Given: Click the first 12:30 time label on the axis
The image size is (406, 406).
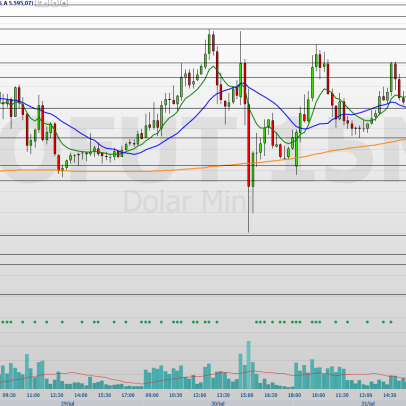Looking at the screenshot, I should tap(57, 395).
